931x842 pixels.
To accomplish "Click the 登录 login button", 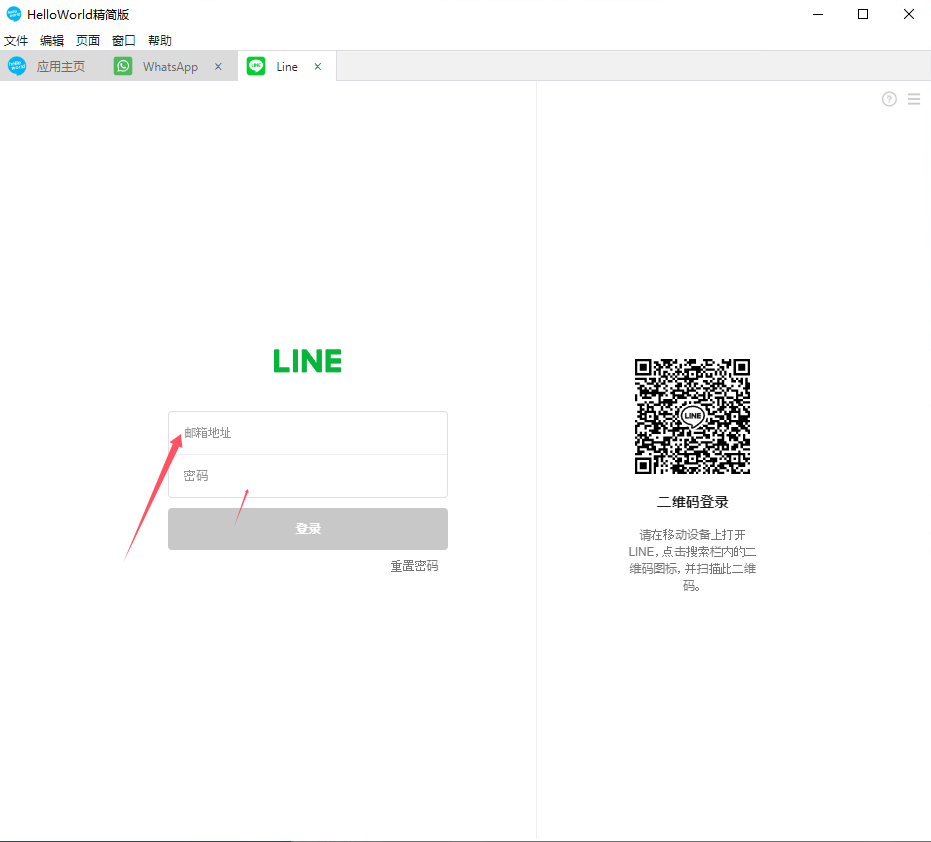I will tap(308, 528).
